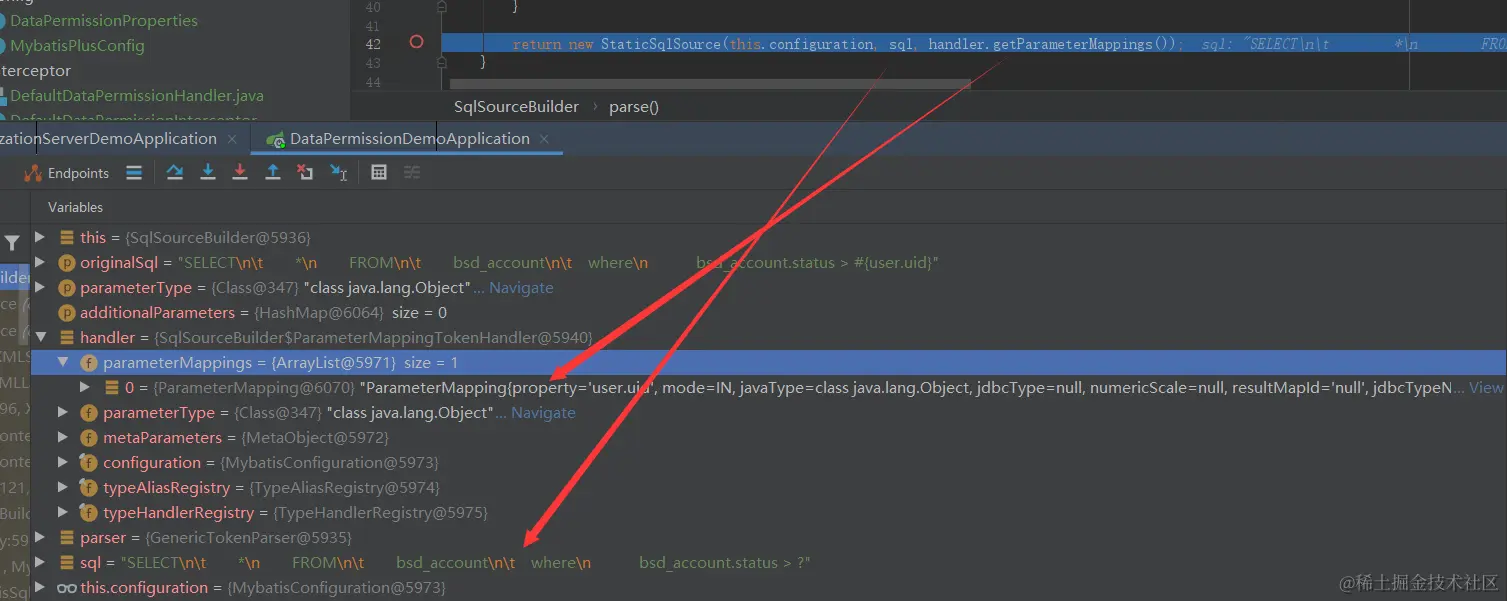Click the Run to Cursor icon
Viewport: 1507px width, 601px height.
338,173
